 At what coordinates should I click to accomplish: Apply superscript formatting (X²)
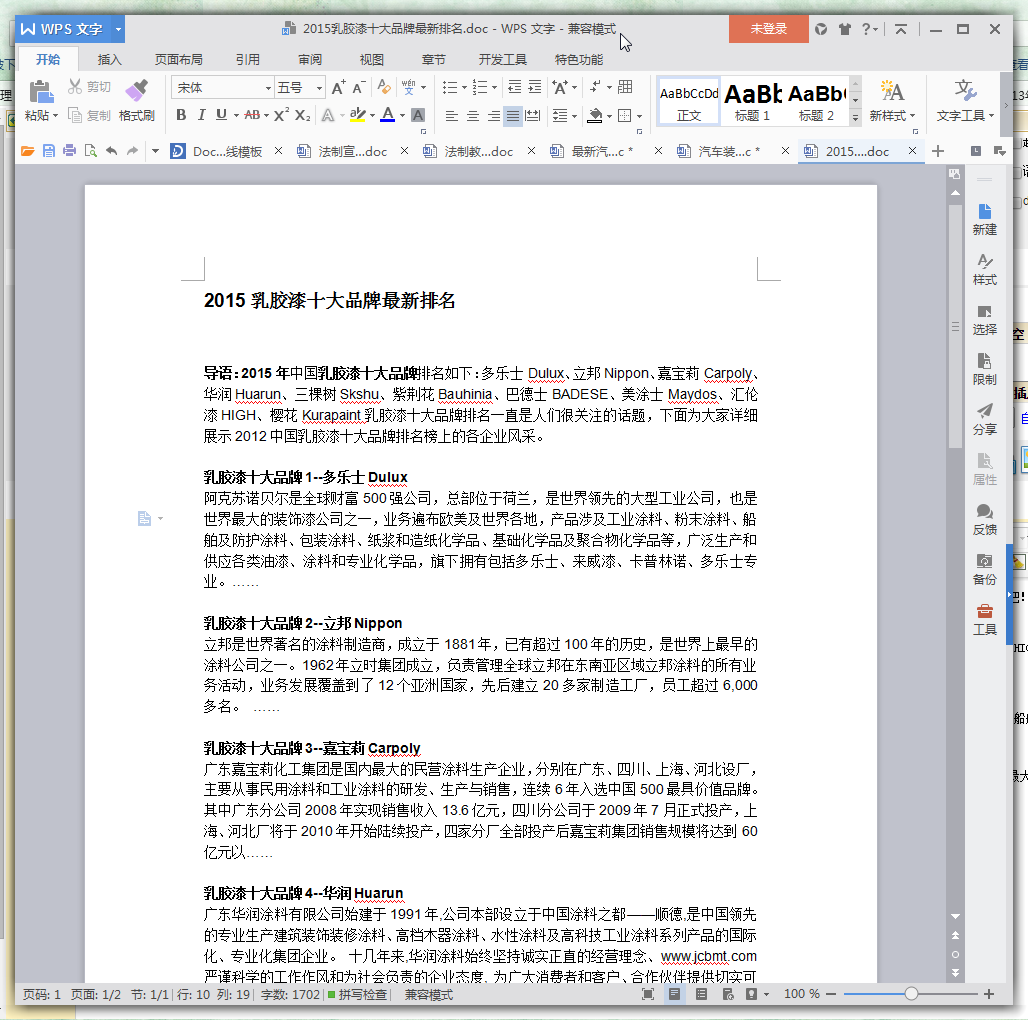click(x=281, y=115)
